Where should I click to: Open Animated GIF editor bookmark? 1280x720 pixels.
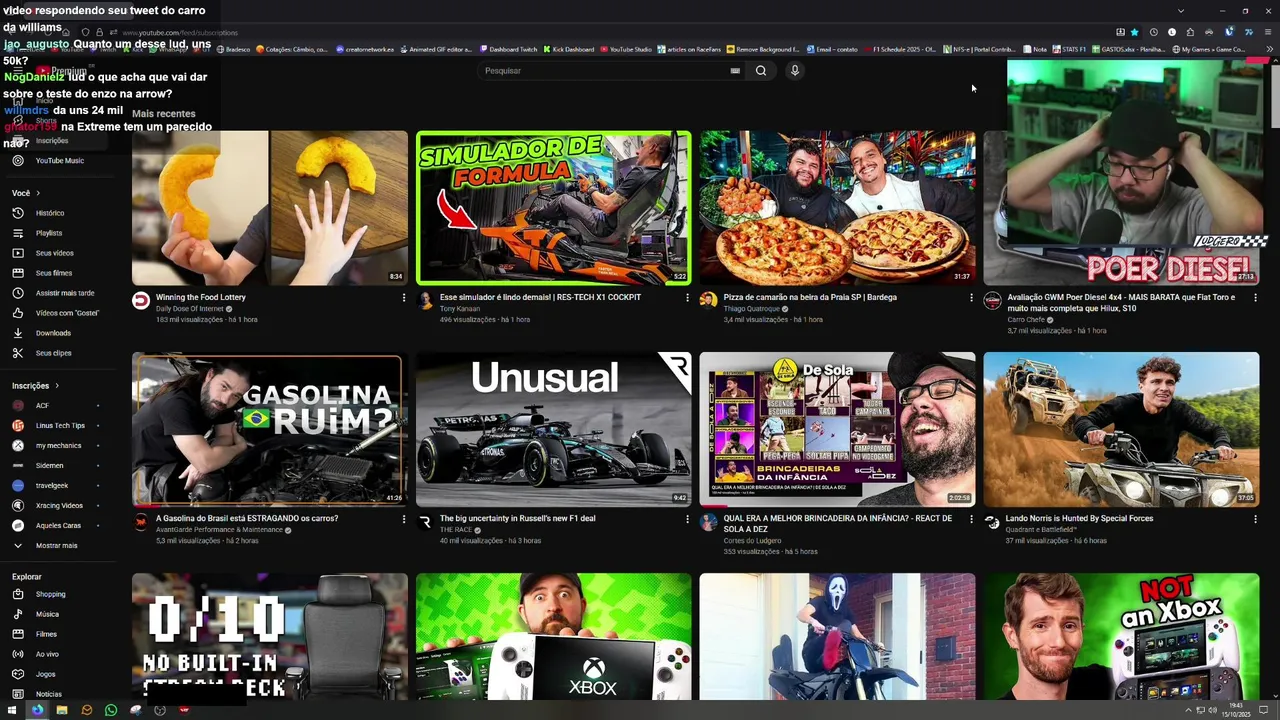coord(435,49)
